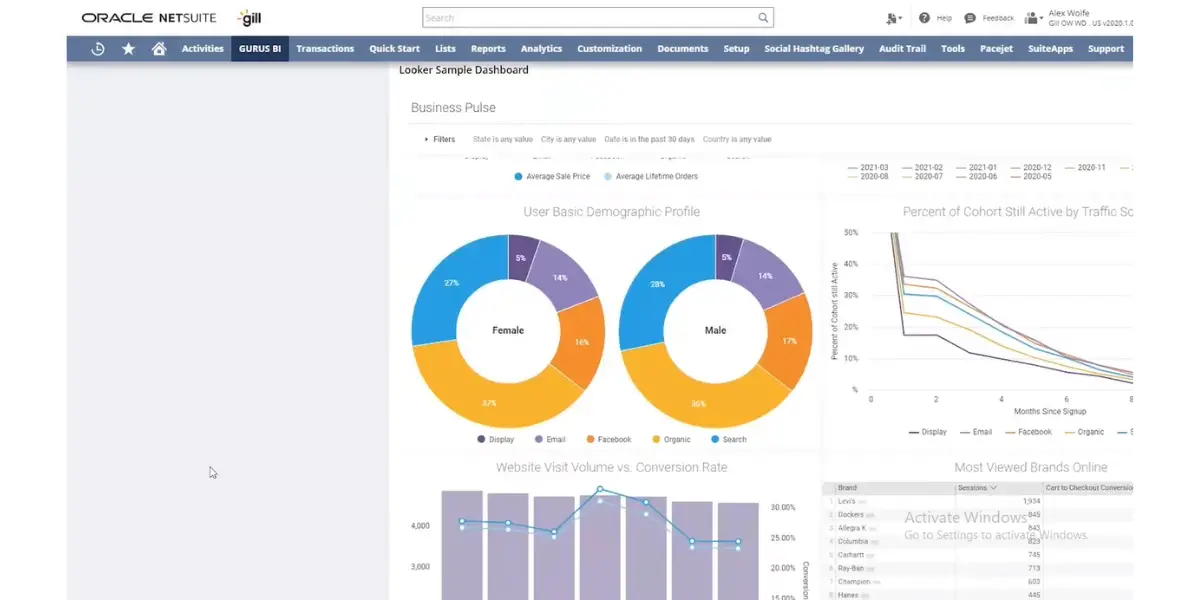This screenshot has width=1200, height=600.
Task: Toggle the Email legend under pie charts
Action: [550, 439]
